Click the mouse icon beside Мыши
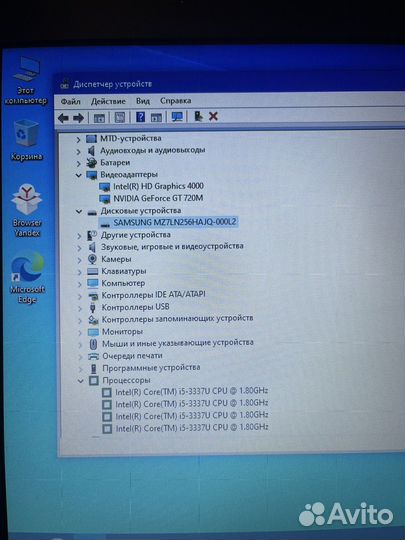 coord(93,344)
